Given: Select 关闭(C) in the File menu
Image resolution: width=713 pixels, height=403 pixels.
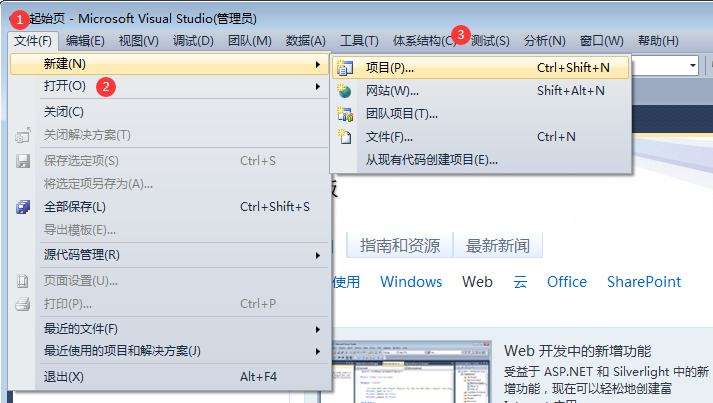Looking at the screenshot, I should (x=169, y=112).
